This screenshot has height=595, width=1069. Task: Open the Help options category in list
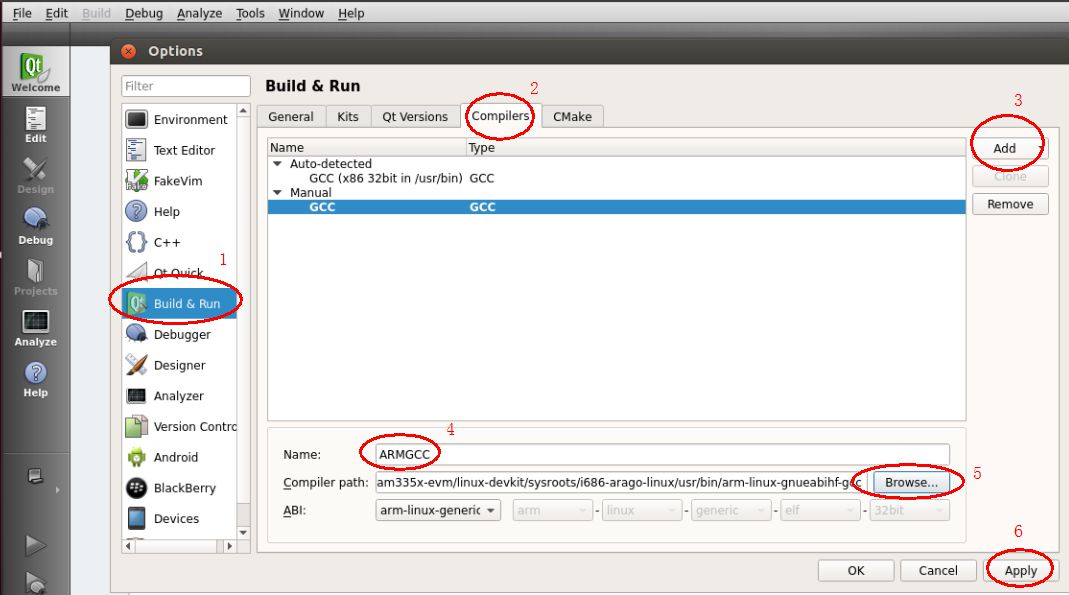[179, 211]
